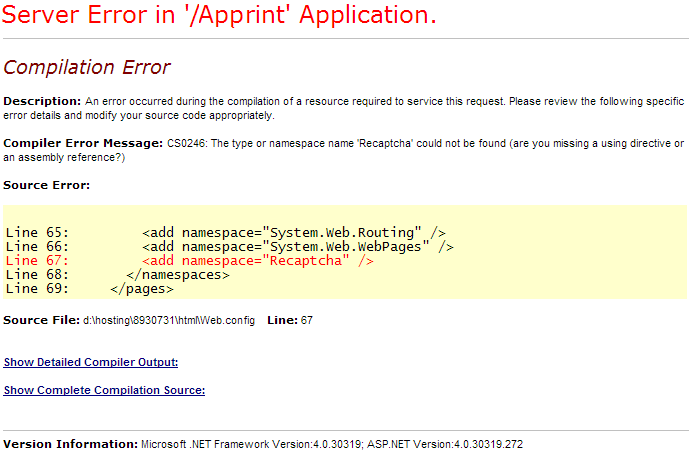The height and width of the screenshot is (473, 690).
Task: Click the 'Compiler Error Message:' label
Action: (83, 144)
